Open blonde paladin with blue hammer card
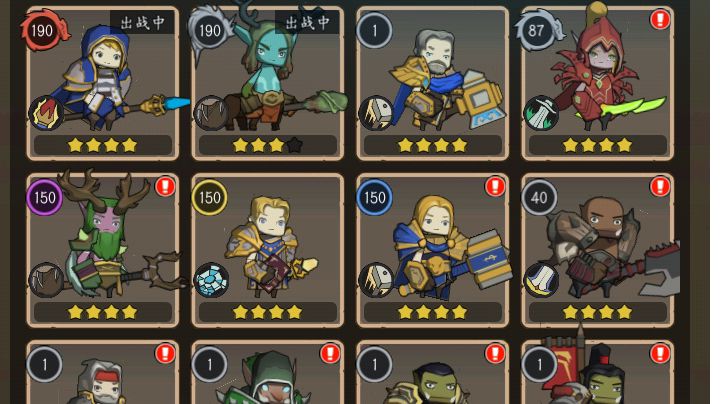 [433, 251]
